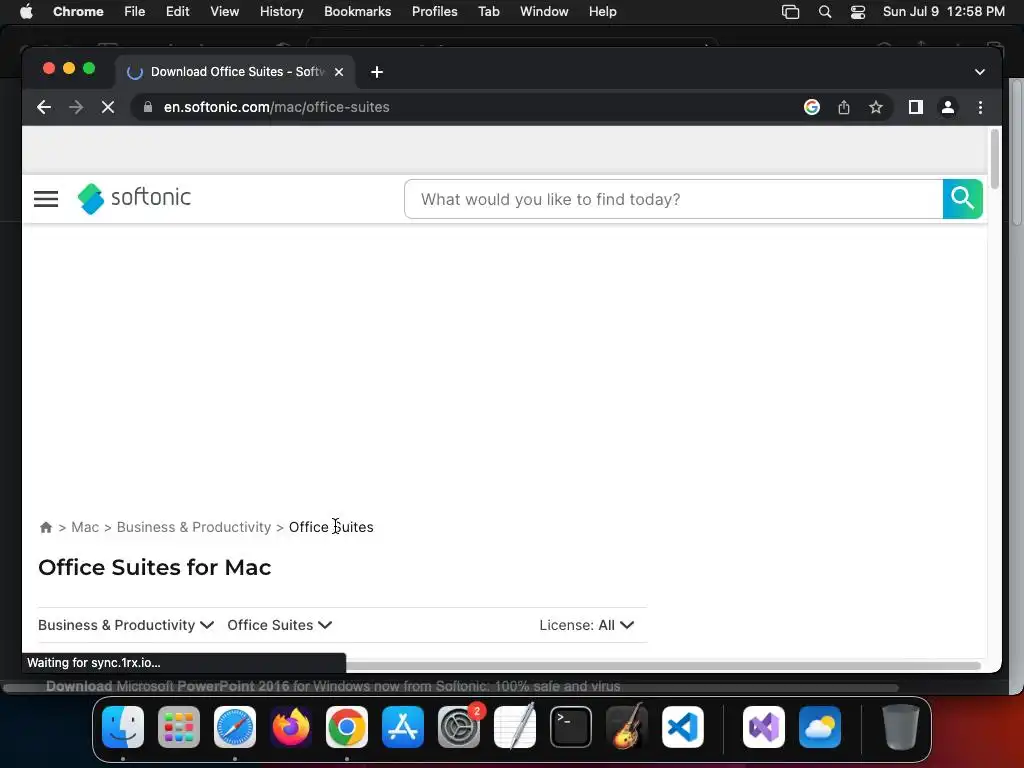Screen dimensions: 1024x768
Task: Open the Edit menu
Action: coord(177,12)
